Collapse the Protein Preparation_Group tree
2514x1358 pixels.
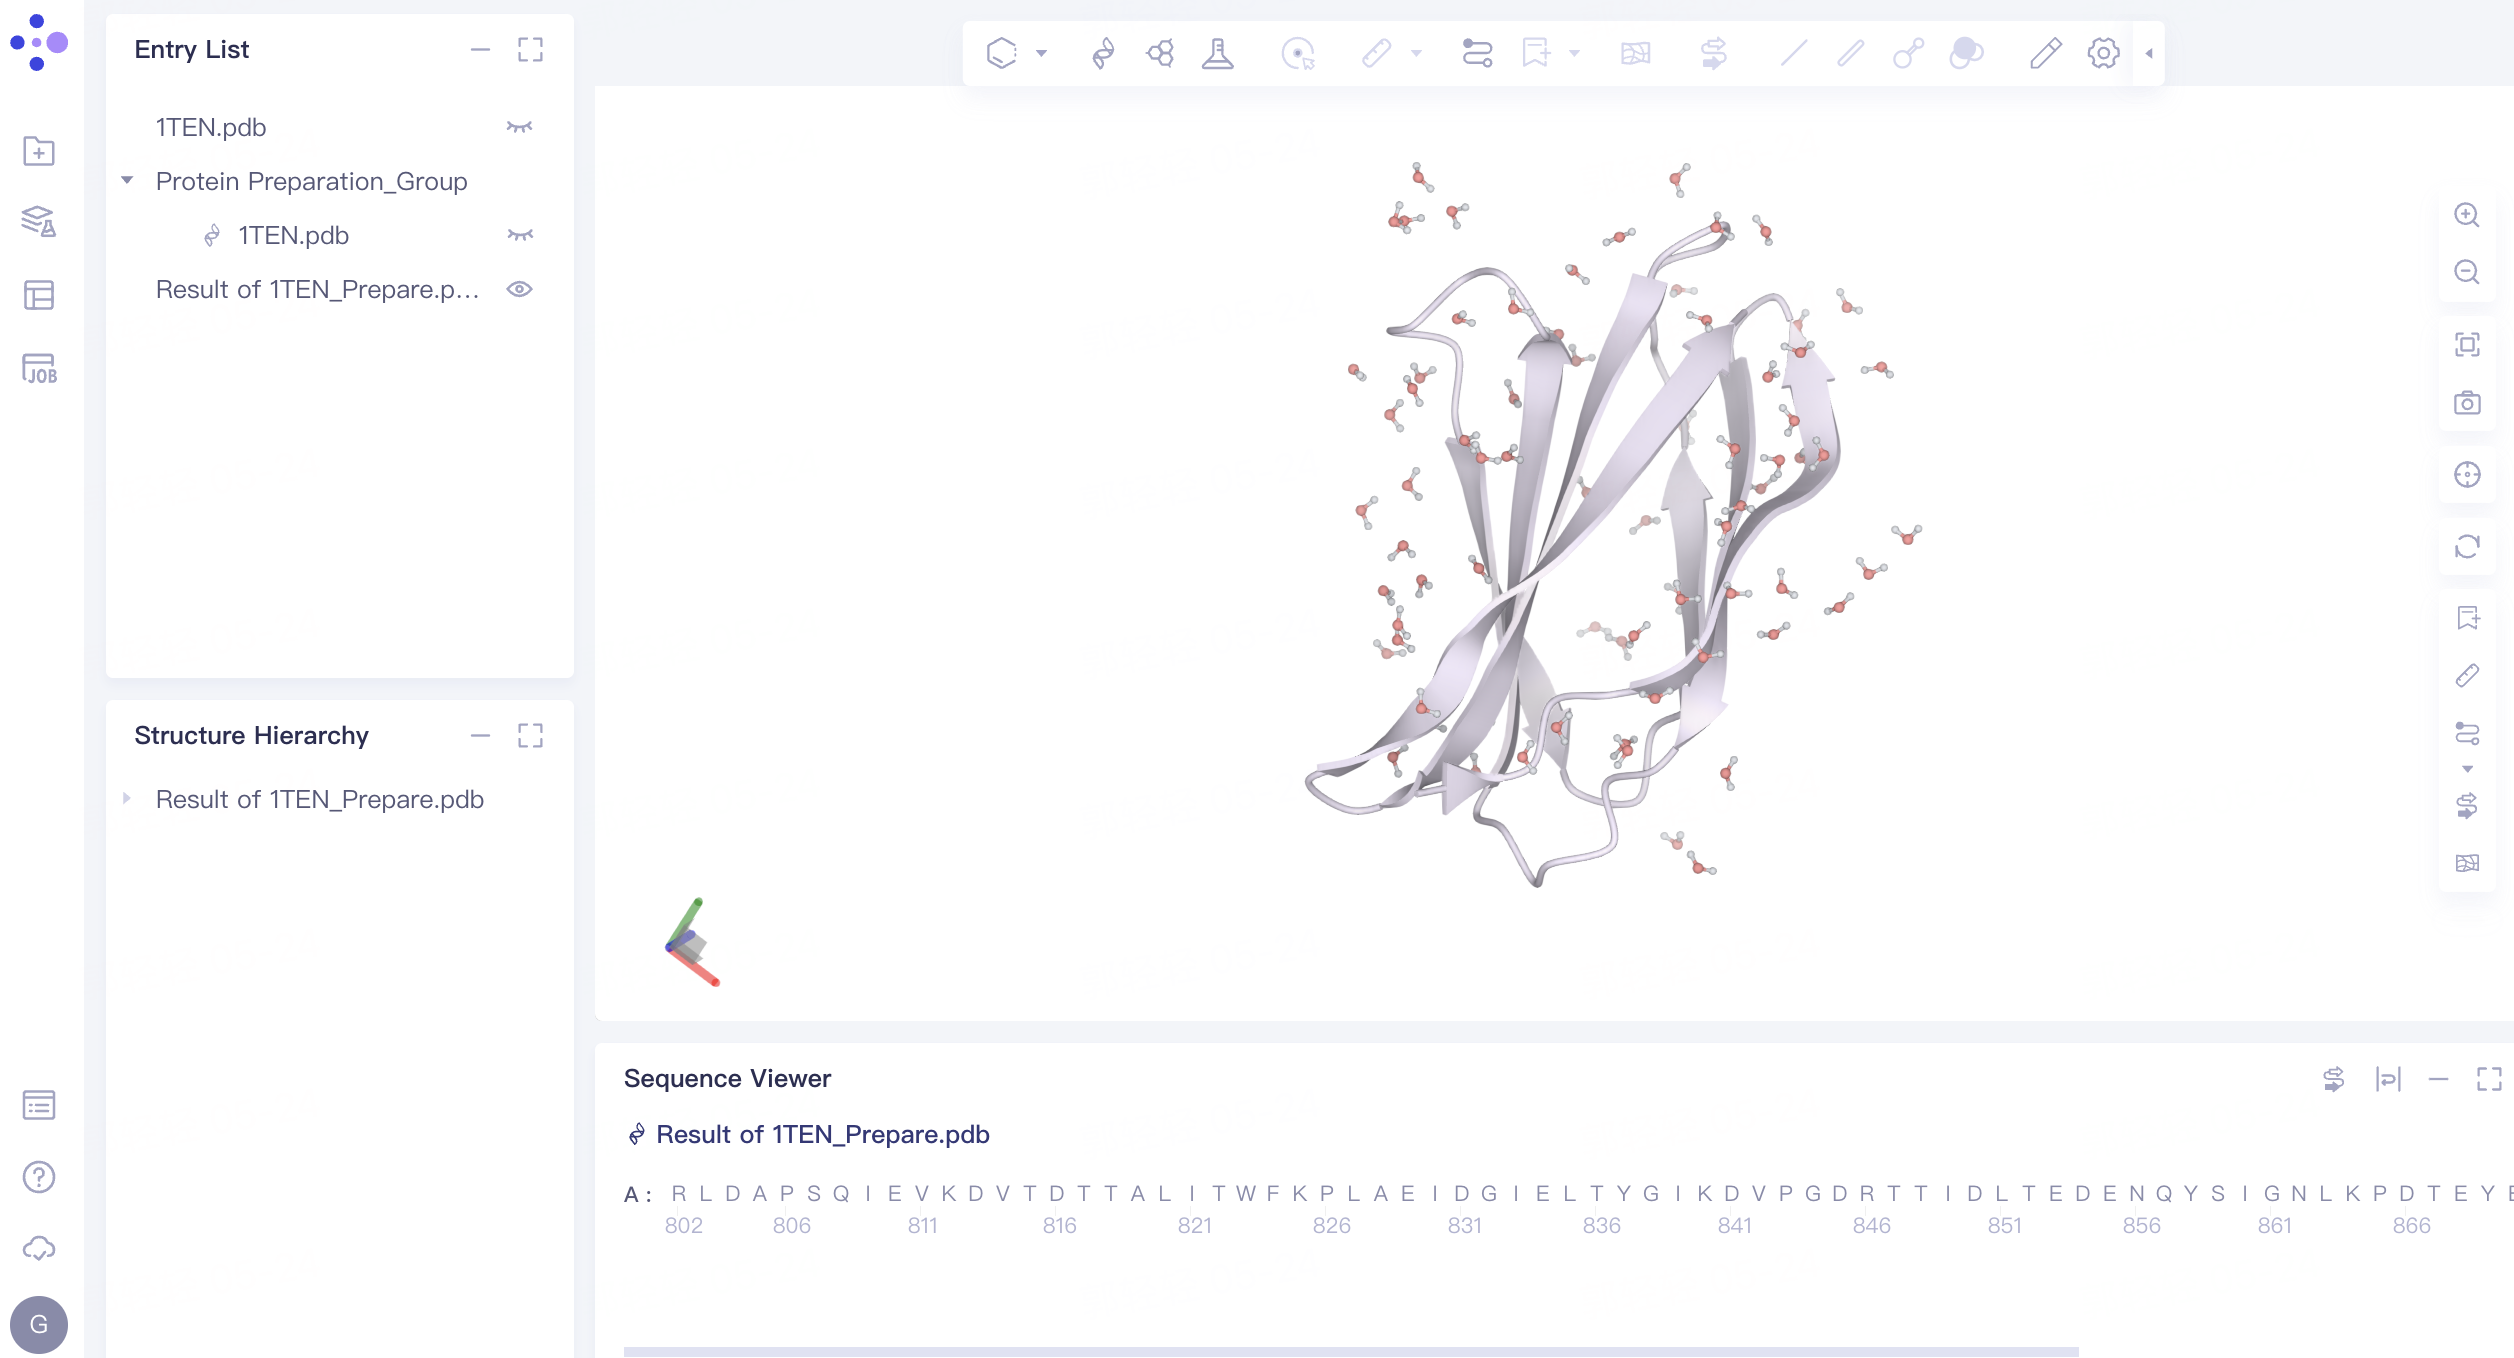point(127,181)
